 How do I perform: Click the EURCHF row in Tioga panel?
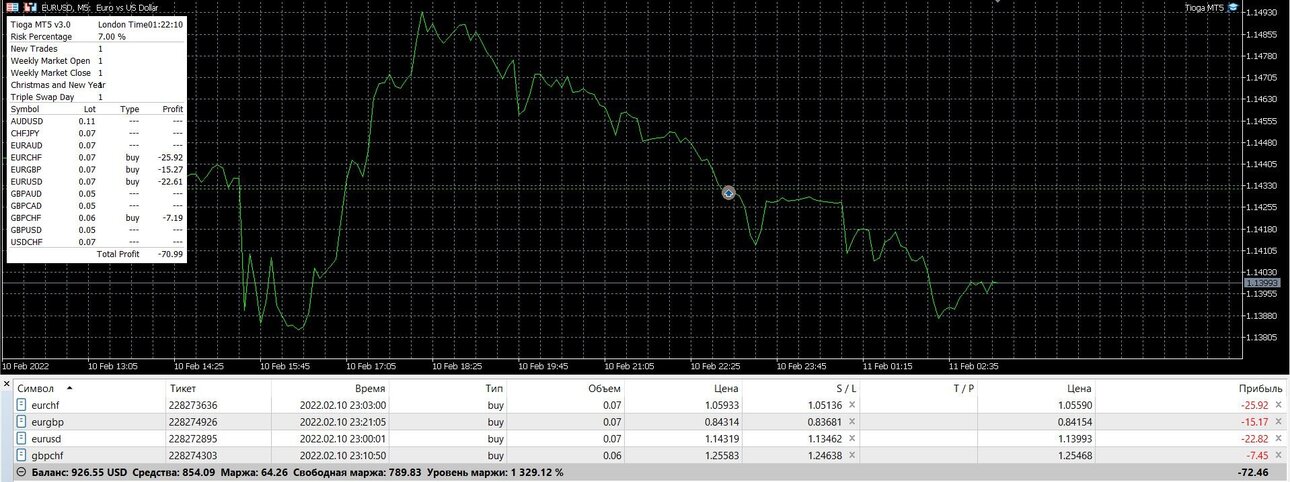(x=96, y=157)
